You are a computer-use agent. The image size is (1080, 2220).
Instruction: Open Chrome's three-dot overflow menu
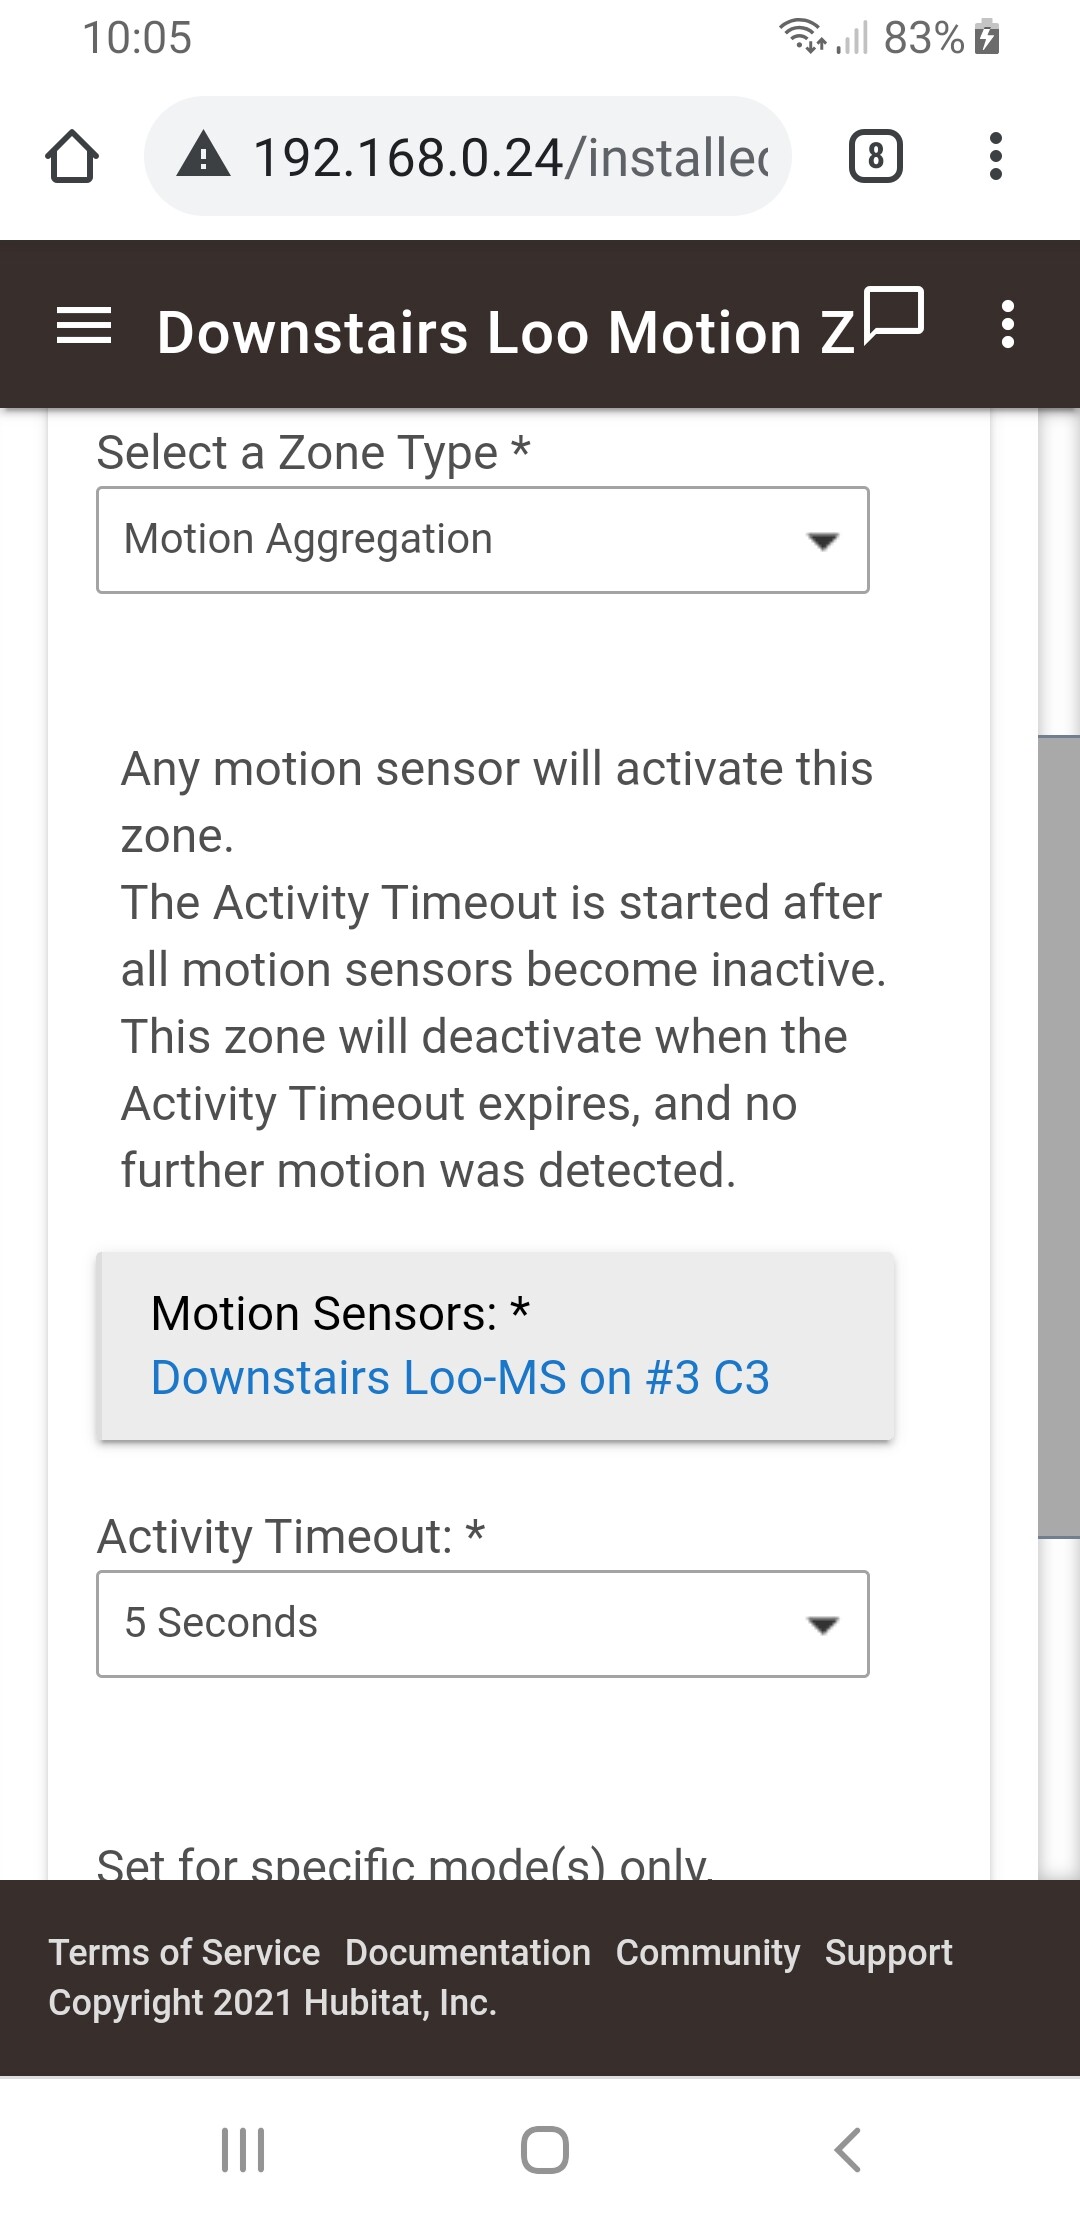coord(995,156)
